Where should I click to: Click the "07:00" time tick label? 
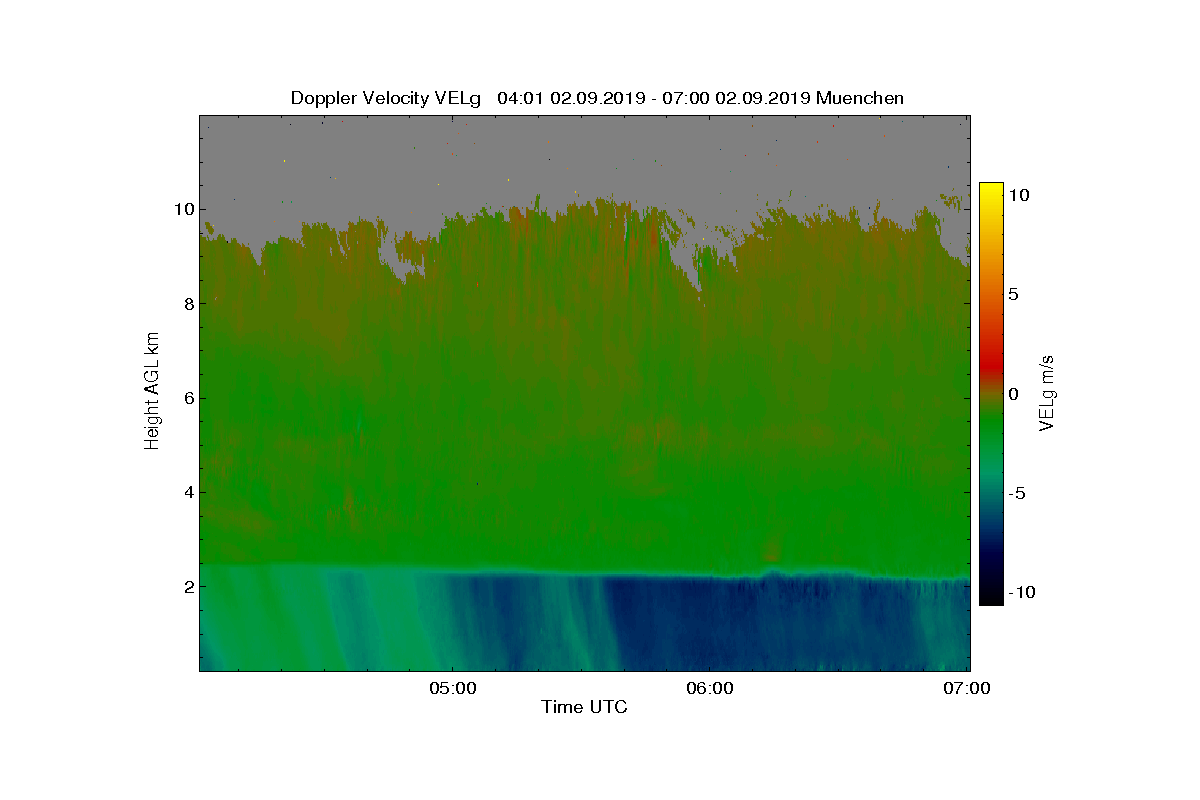[968, 688]
